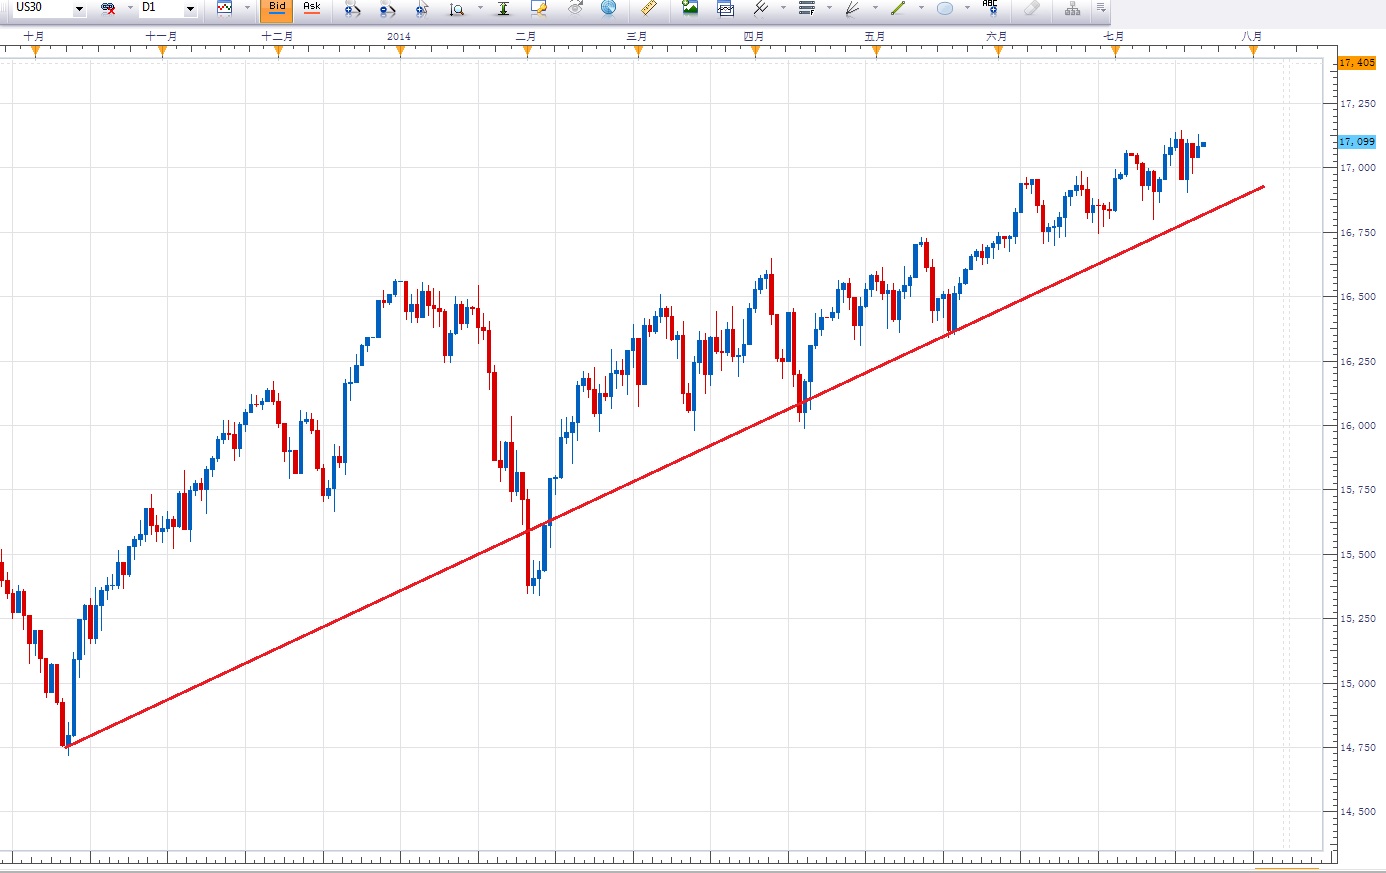Expand the Fibonacci tool dropdown arrow
This screenshot has width=1386, height=873.
pos(829,8)
